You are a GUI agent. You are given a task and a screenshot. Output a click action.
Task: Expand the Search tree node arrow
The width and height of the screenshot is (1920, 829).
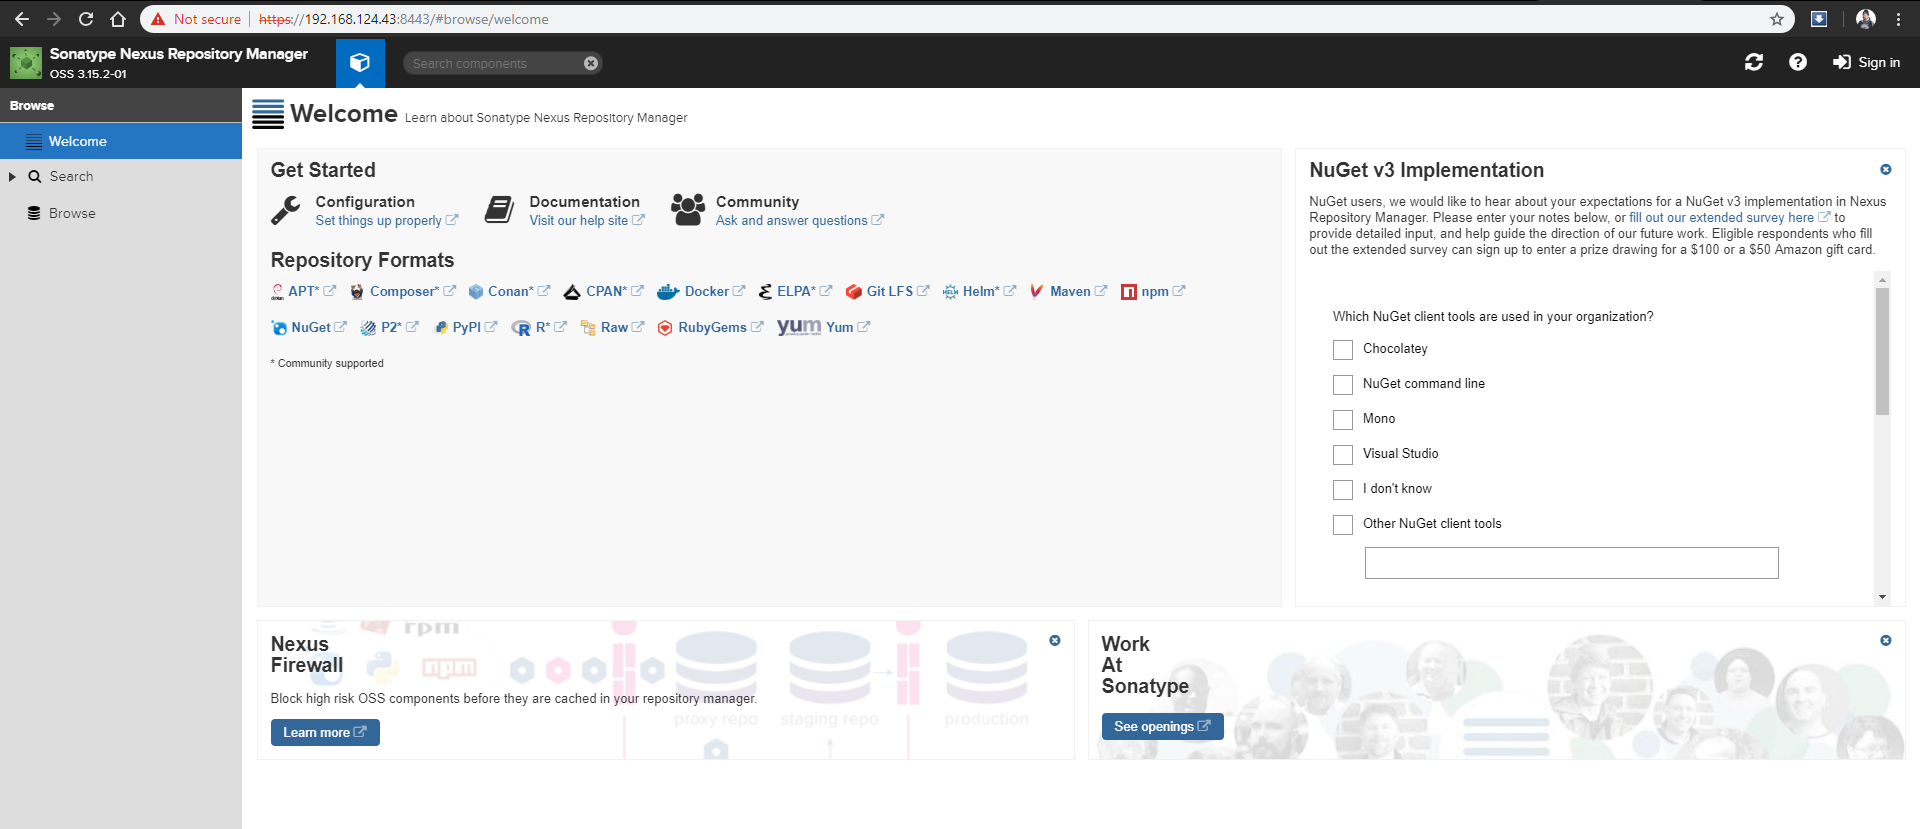point(12,177)
